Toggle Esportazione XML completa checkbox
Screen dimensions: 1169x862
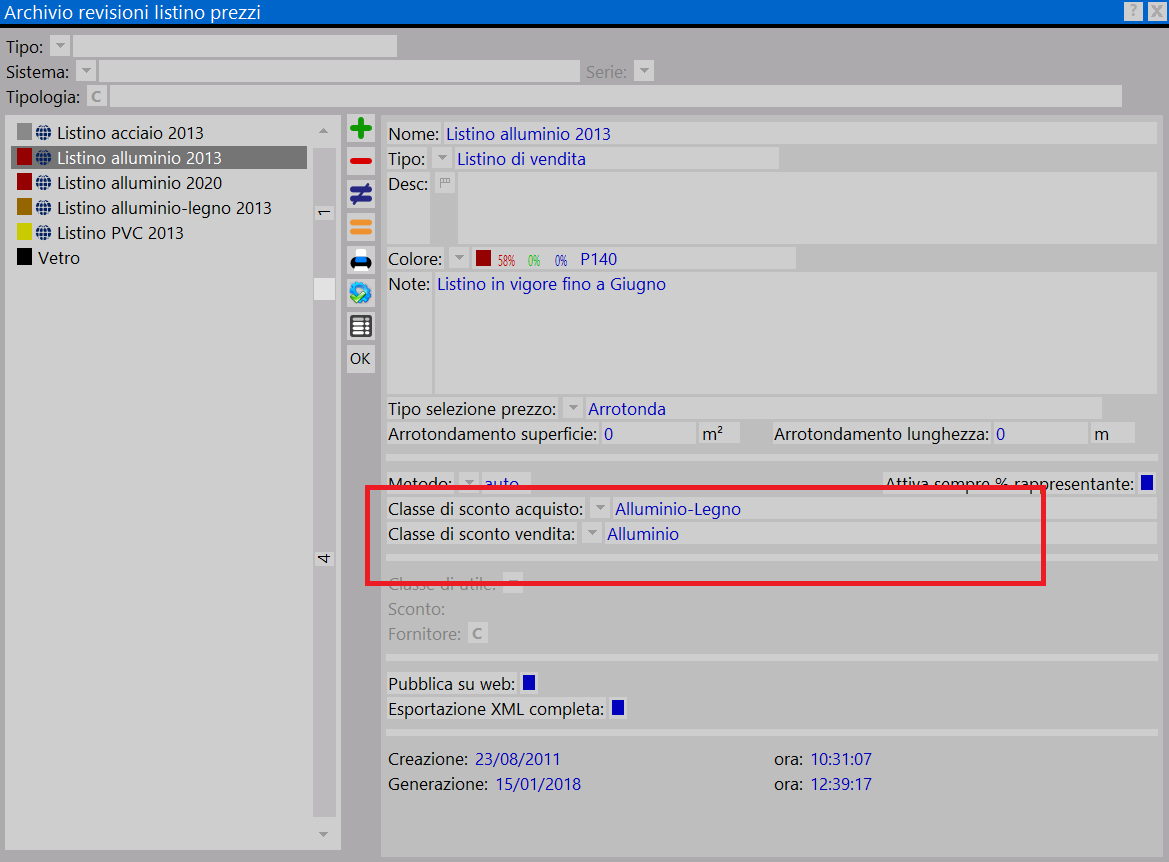[x=618, y=708]
